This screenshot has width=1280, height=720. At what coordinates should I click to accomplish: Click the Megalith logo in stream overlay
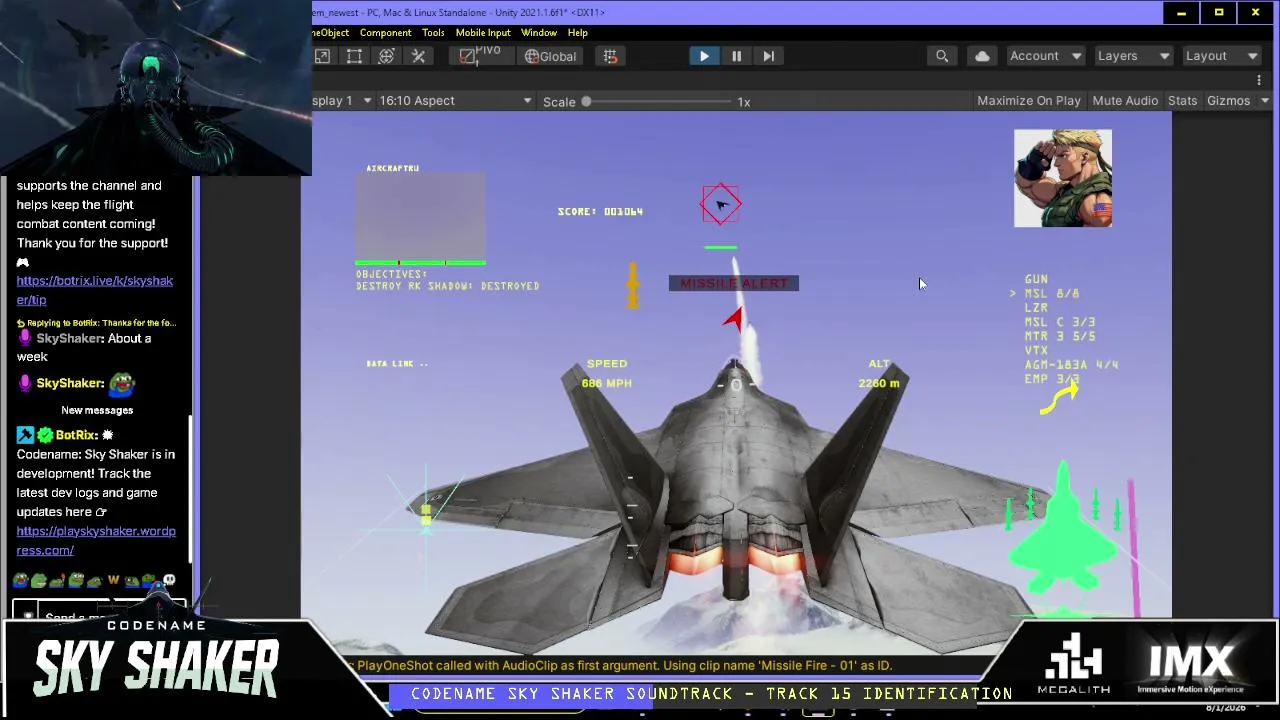pyautogui.click(x=1074, y=663)
